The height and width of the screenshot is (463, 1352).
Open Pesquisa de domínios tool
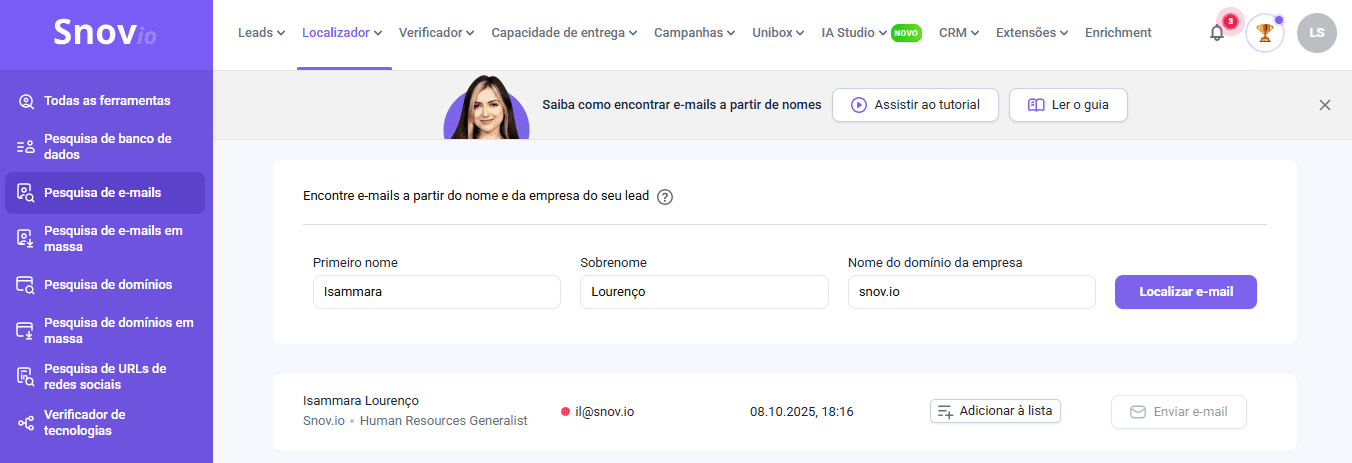coord(106,285)
